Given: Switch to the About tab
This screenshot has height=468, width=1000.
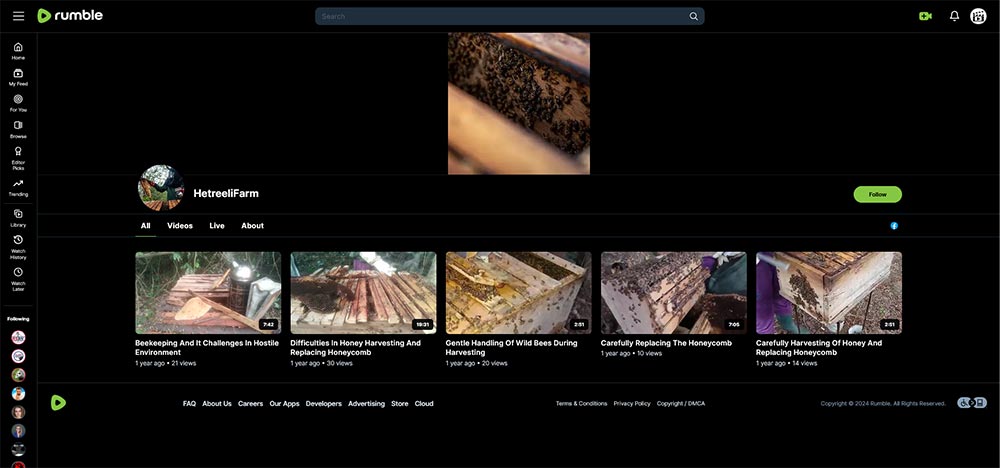Looking at the screenshot, I should tap(253, 226).
